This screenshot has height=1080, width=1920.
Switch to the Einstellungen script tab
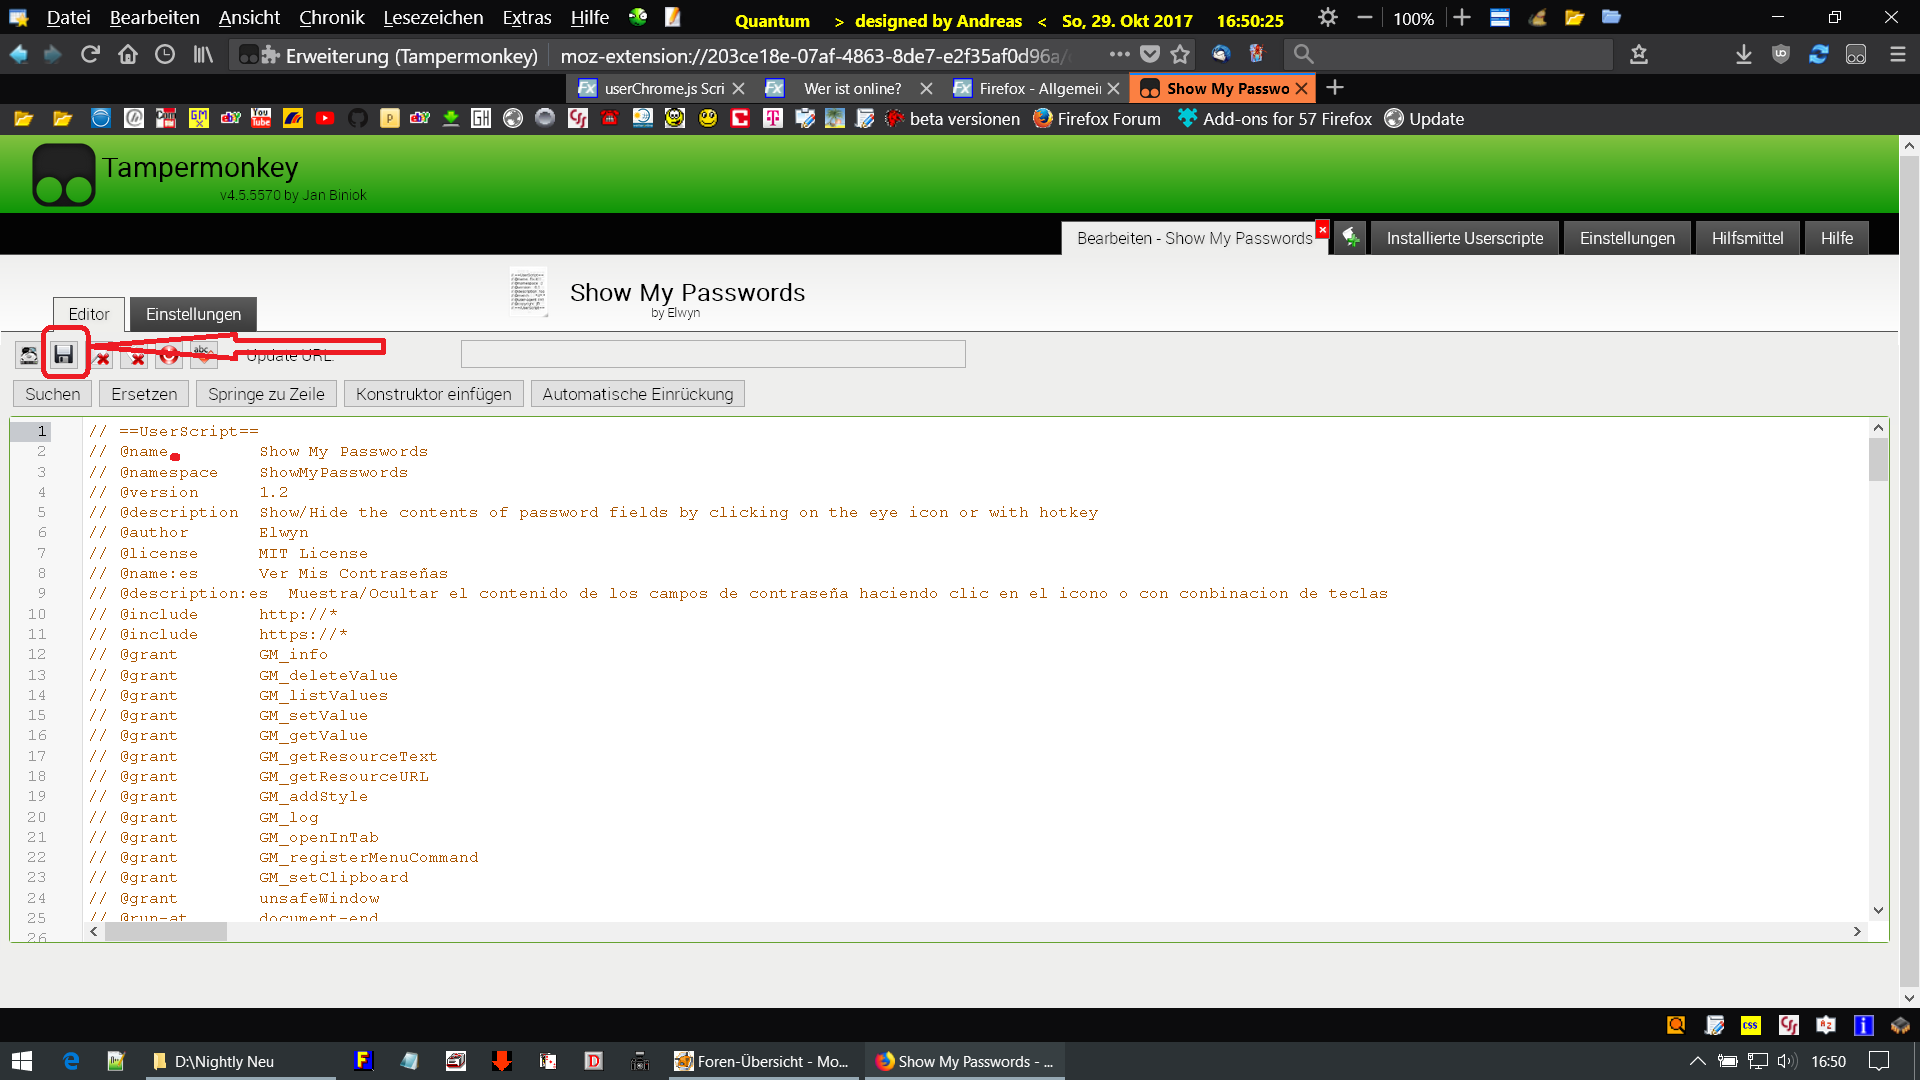pos(193,314)
